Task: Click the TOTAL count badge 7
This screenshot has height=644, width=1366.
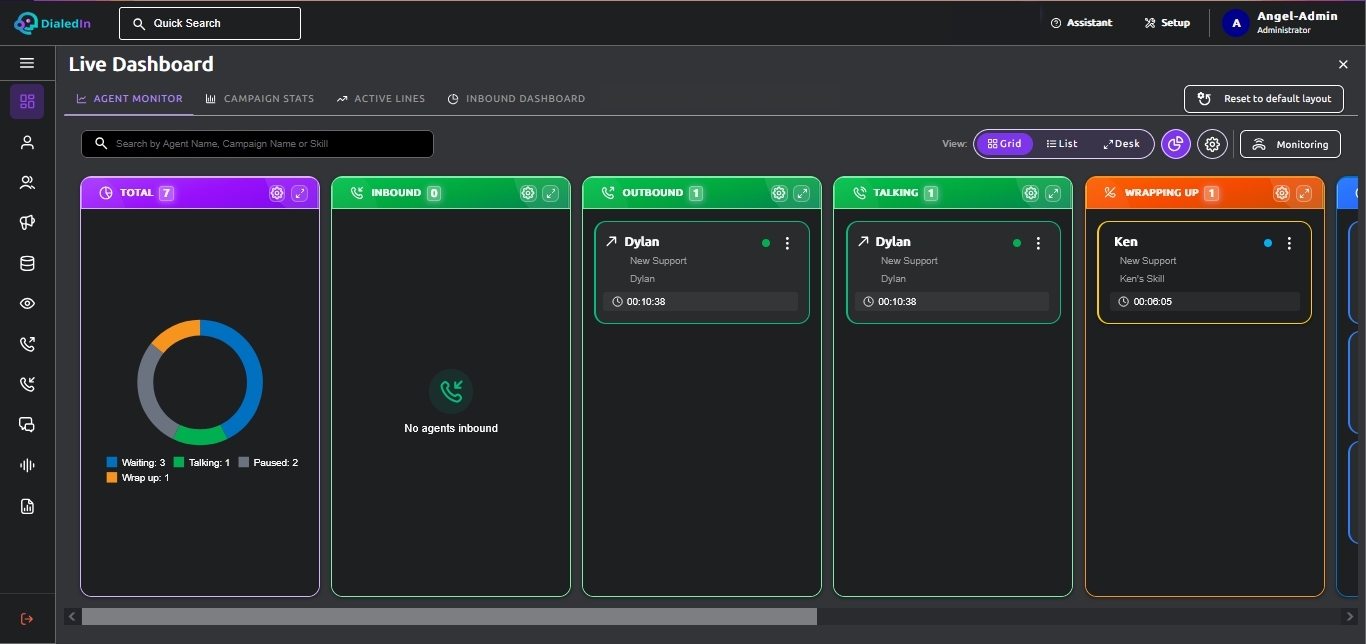Action: pos(166,193)
